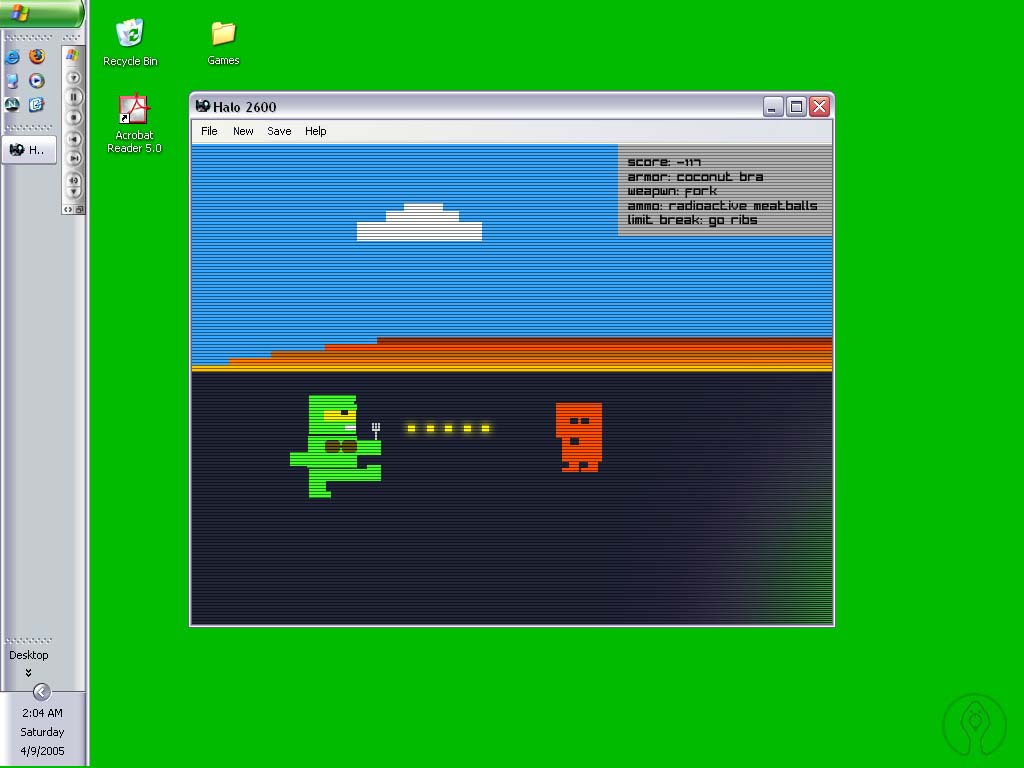The image size is (1024, 768).
Task: Click the Halo 2600 title bar icon
Action: (x=202, y=106)
